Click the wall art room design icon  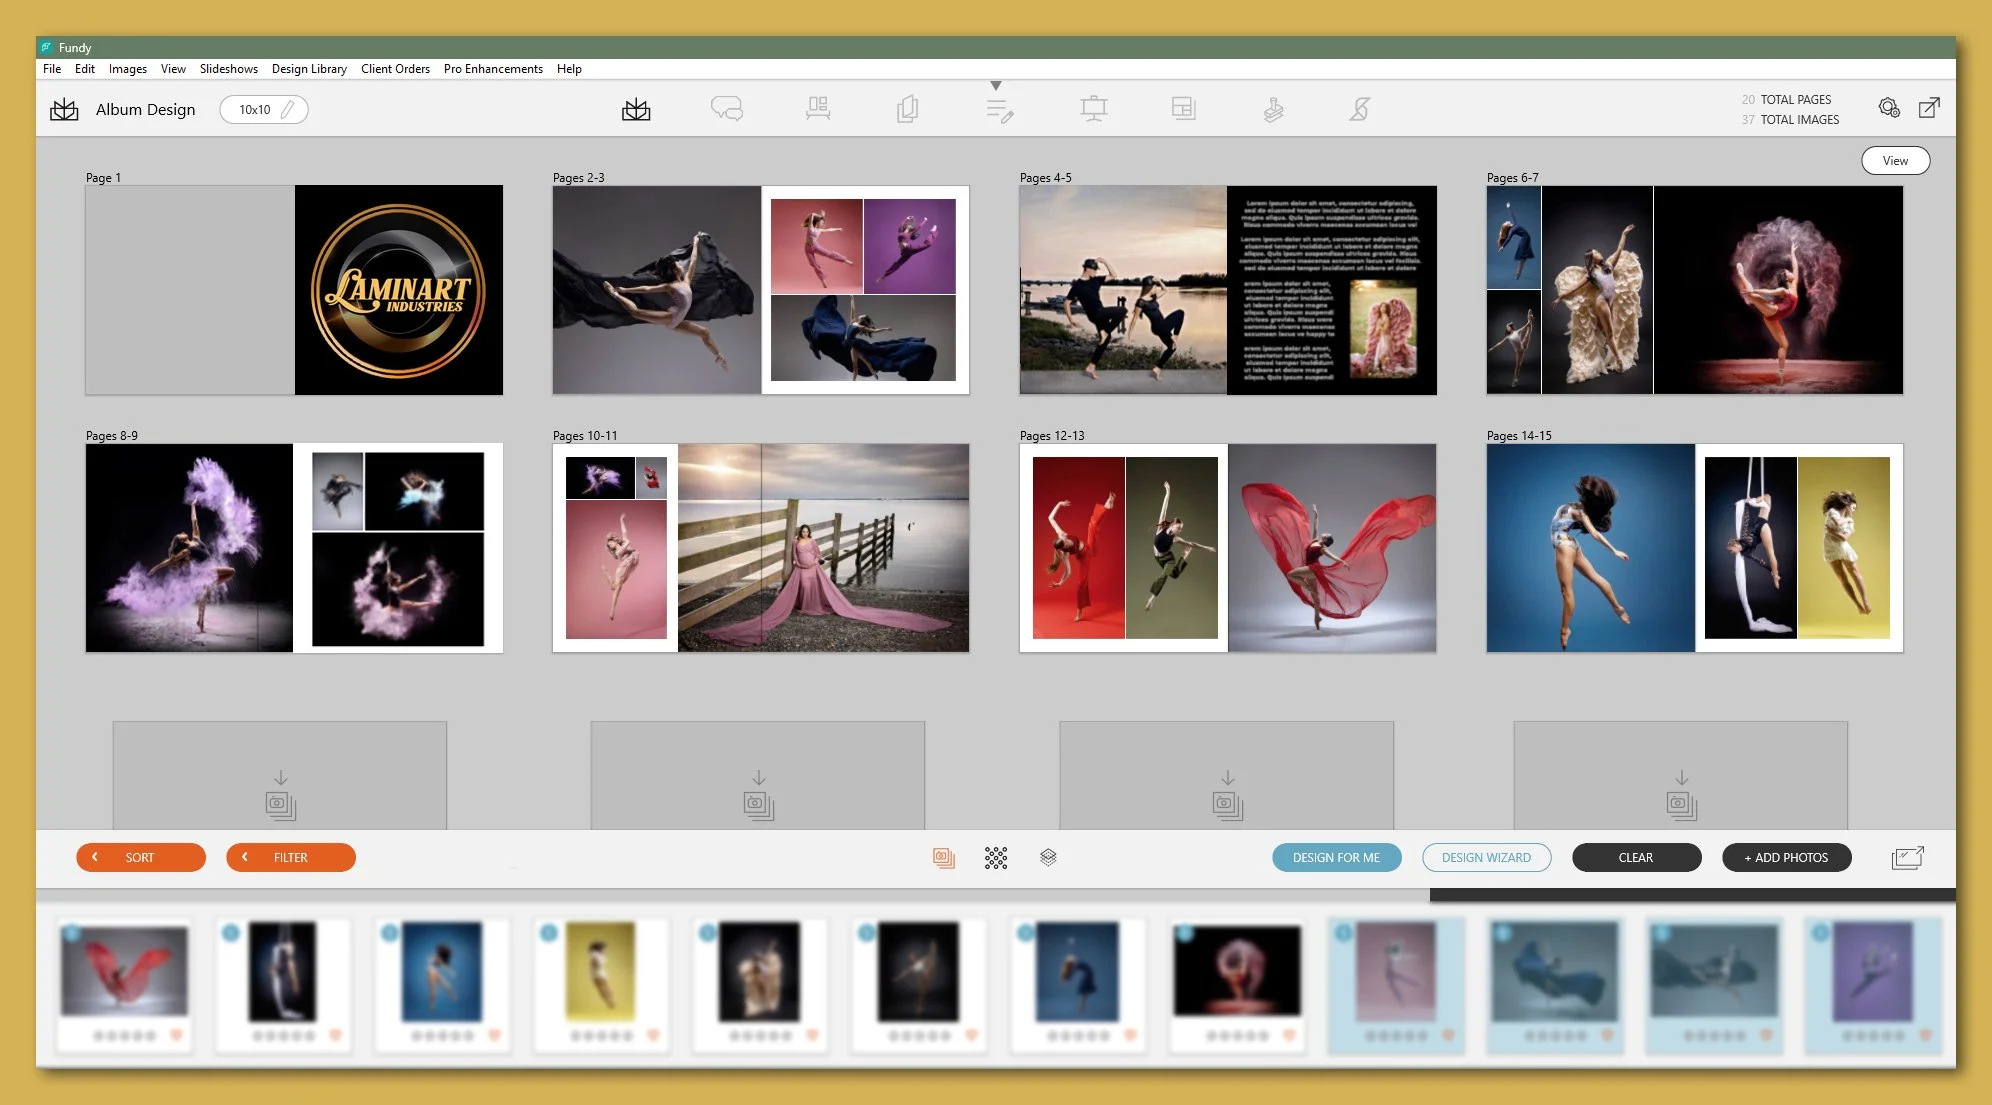(x=818, y=108)
